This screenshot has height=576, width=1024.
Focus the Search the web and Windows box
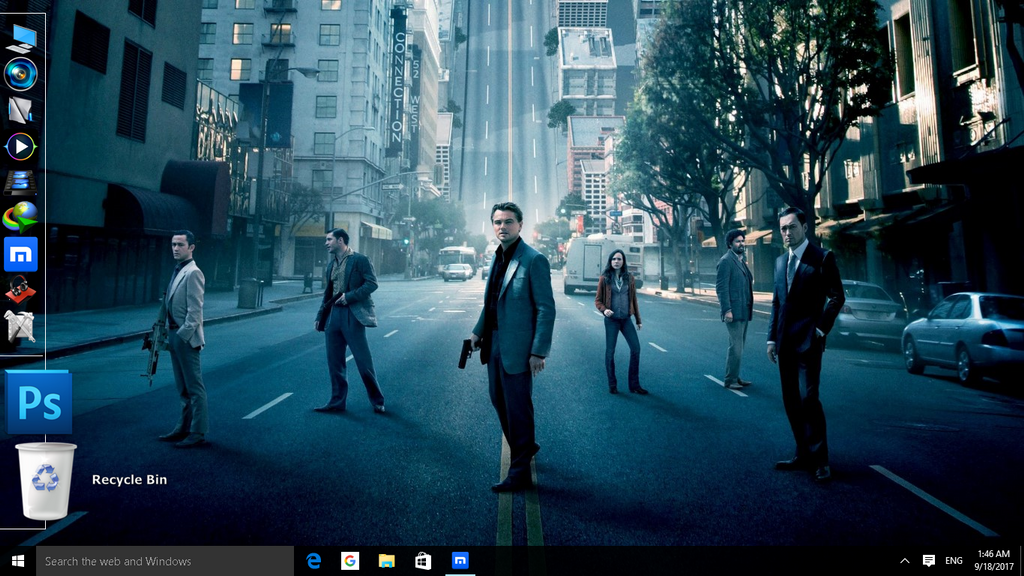165,561
